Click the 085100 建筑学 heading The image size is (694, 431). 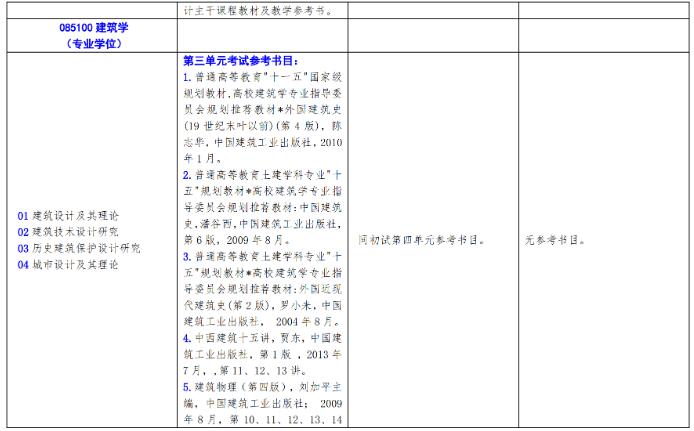pyautogui.click(x=92, y=28)
